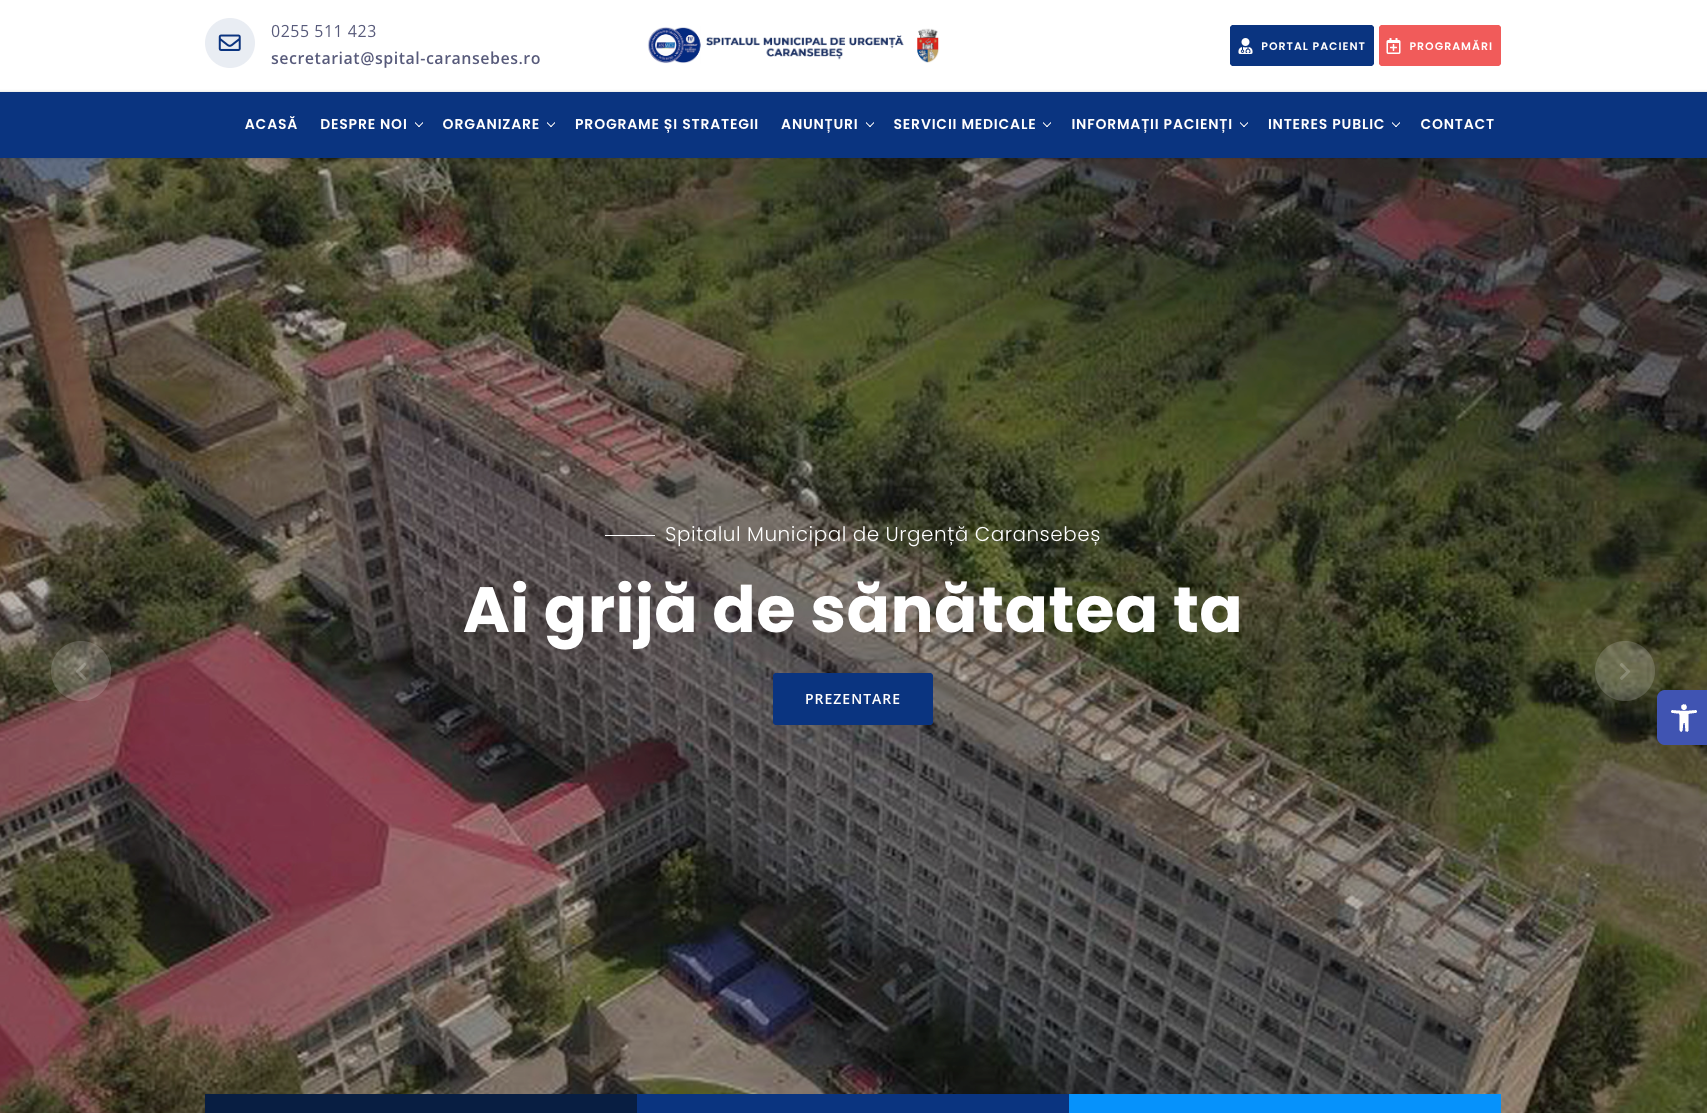Screen dimensions: 1707x1113
Task: Click the secretariat email address link
Action: point(406,58)
